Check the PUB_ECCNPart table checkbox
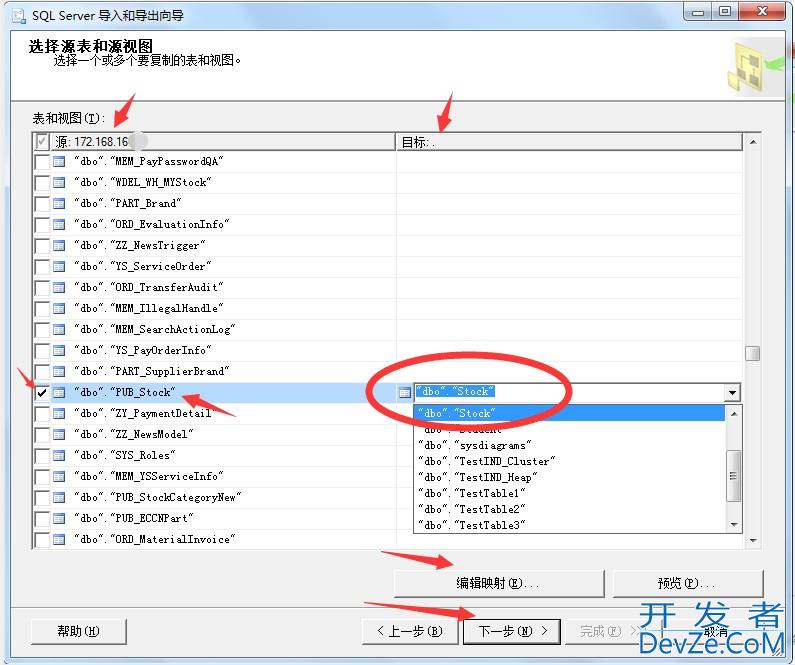Image resolution: width=795 pixels, height=665 pixels. pyautogui.click(x=42, y=519)
